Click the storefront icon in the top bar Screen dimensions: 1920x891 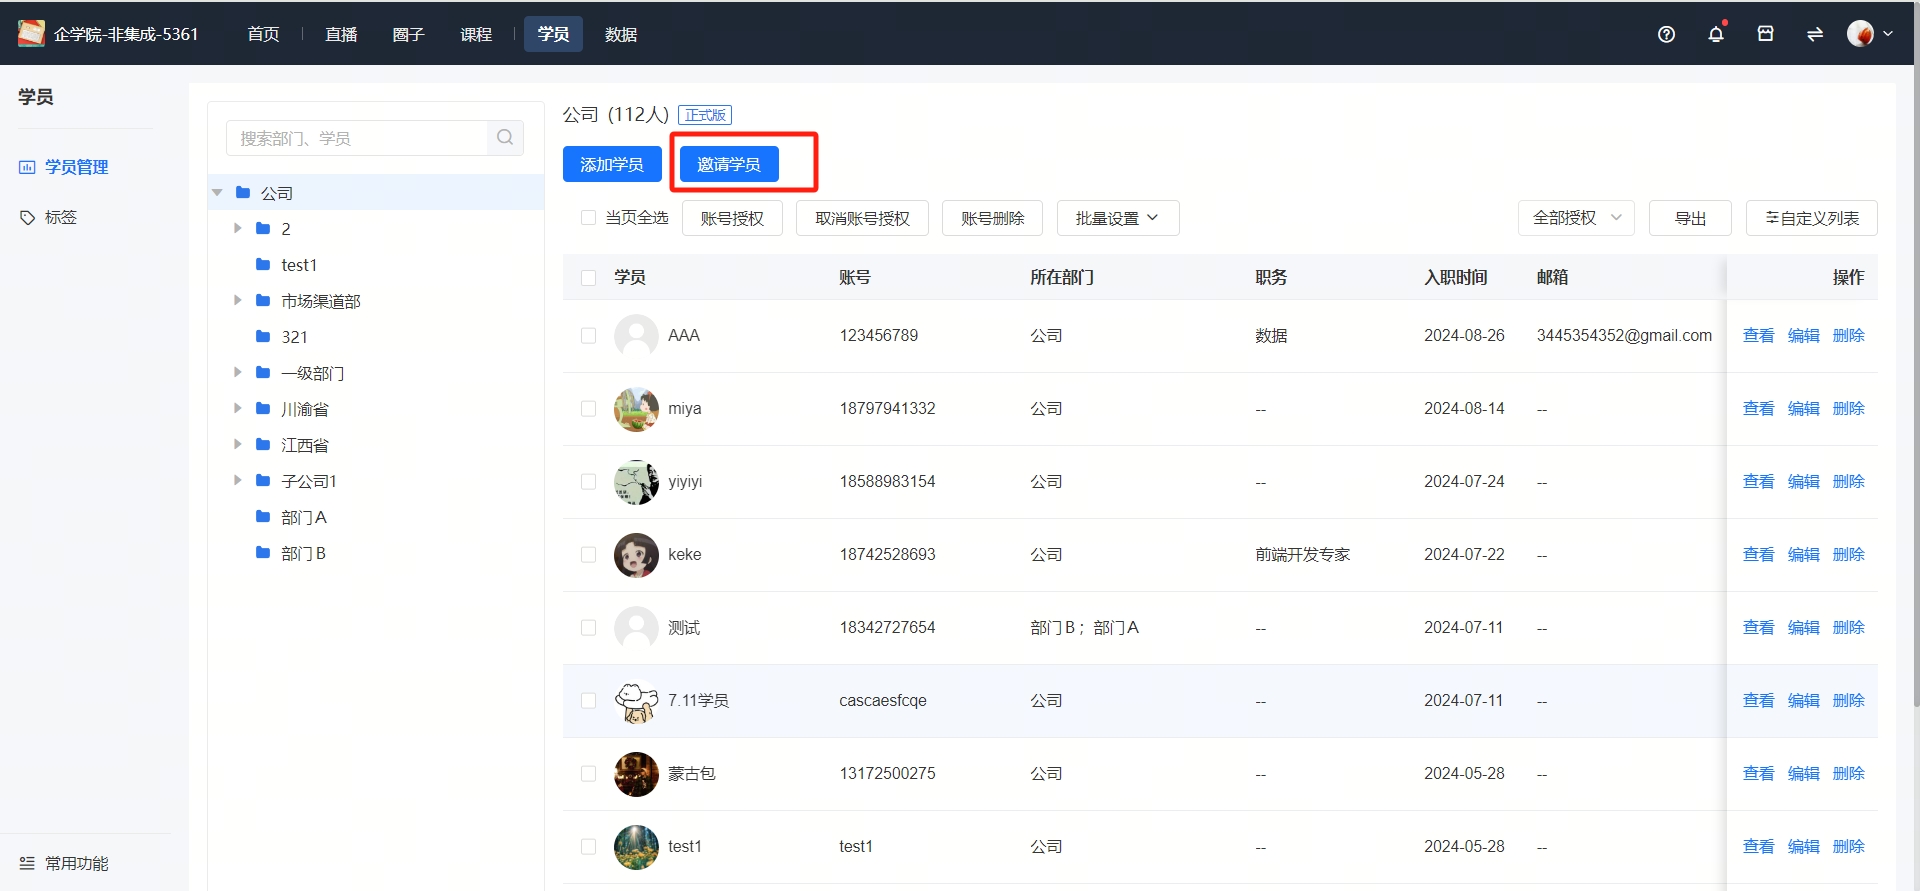pos(1765,34)
